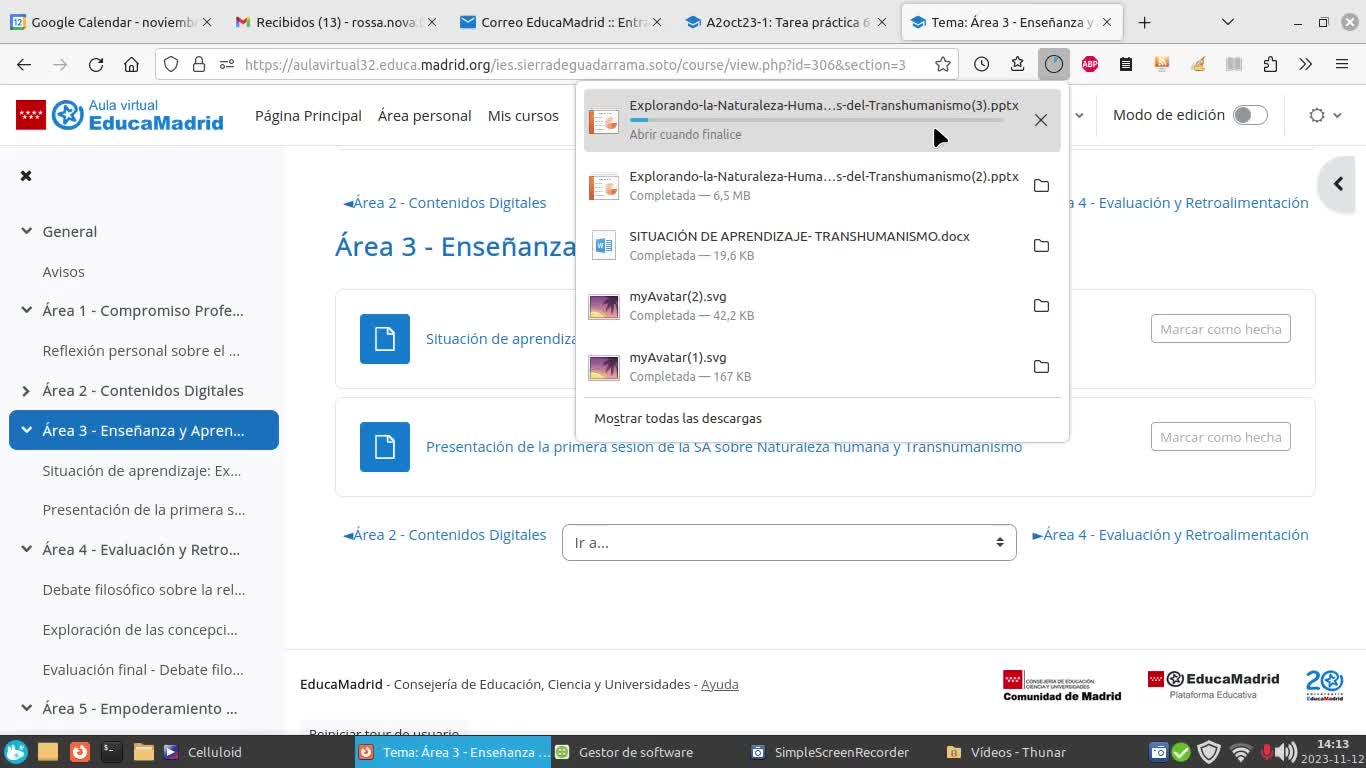Reload the current page
1366x768 pixels.
(96, 64)
